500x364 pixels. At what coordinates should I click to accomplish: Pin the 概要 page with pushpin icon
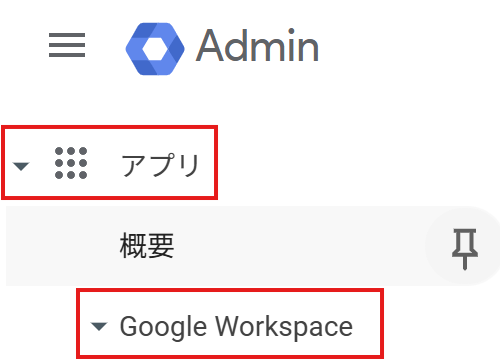pos(465,247)
